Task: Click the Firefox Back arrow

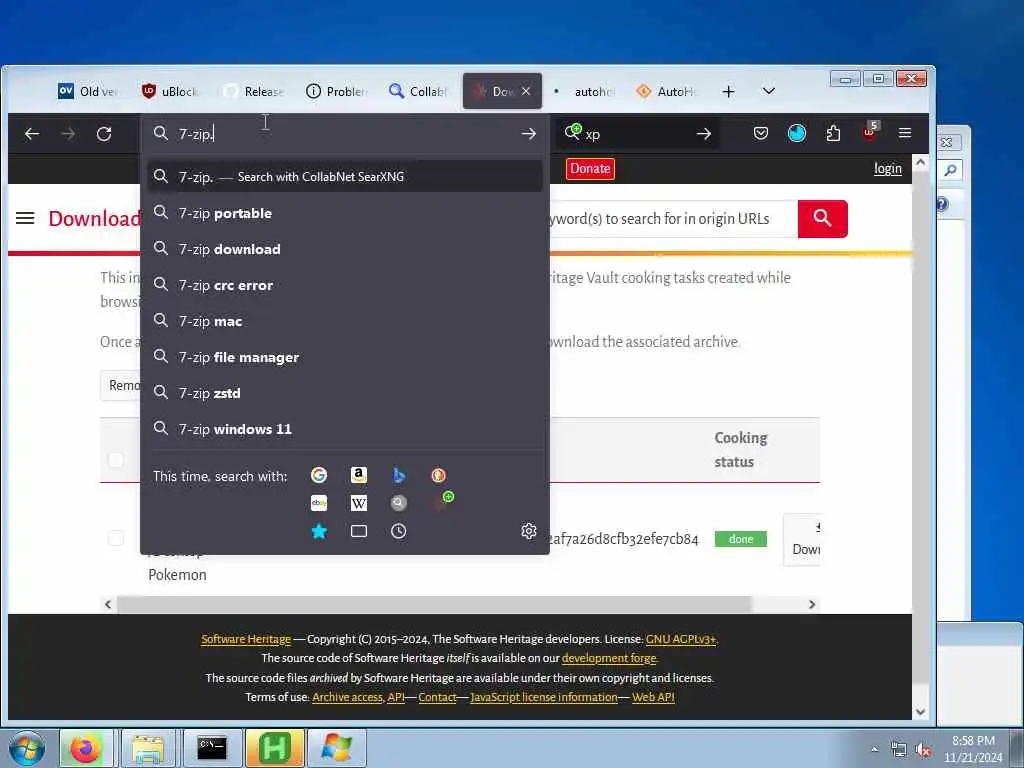Action: (31, 134)
